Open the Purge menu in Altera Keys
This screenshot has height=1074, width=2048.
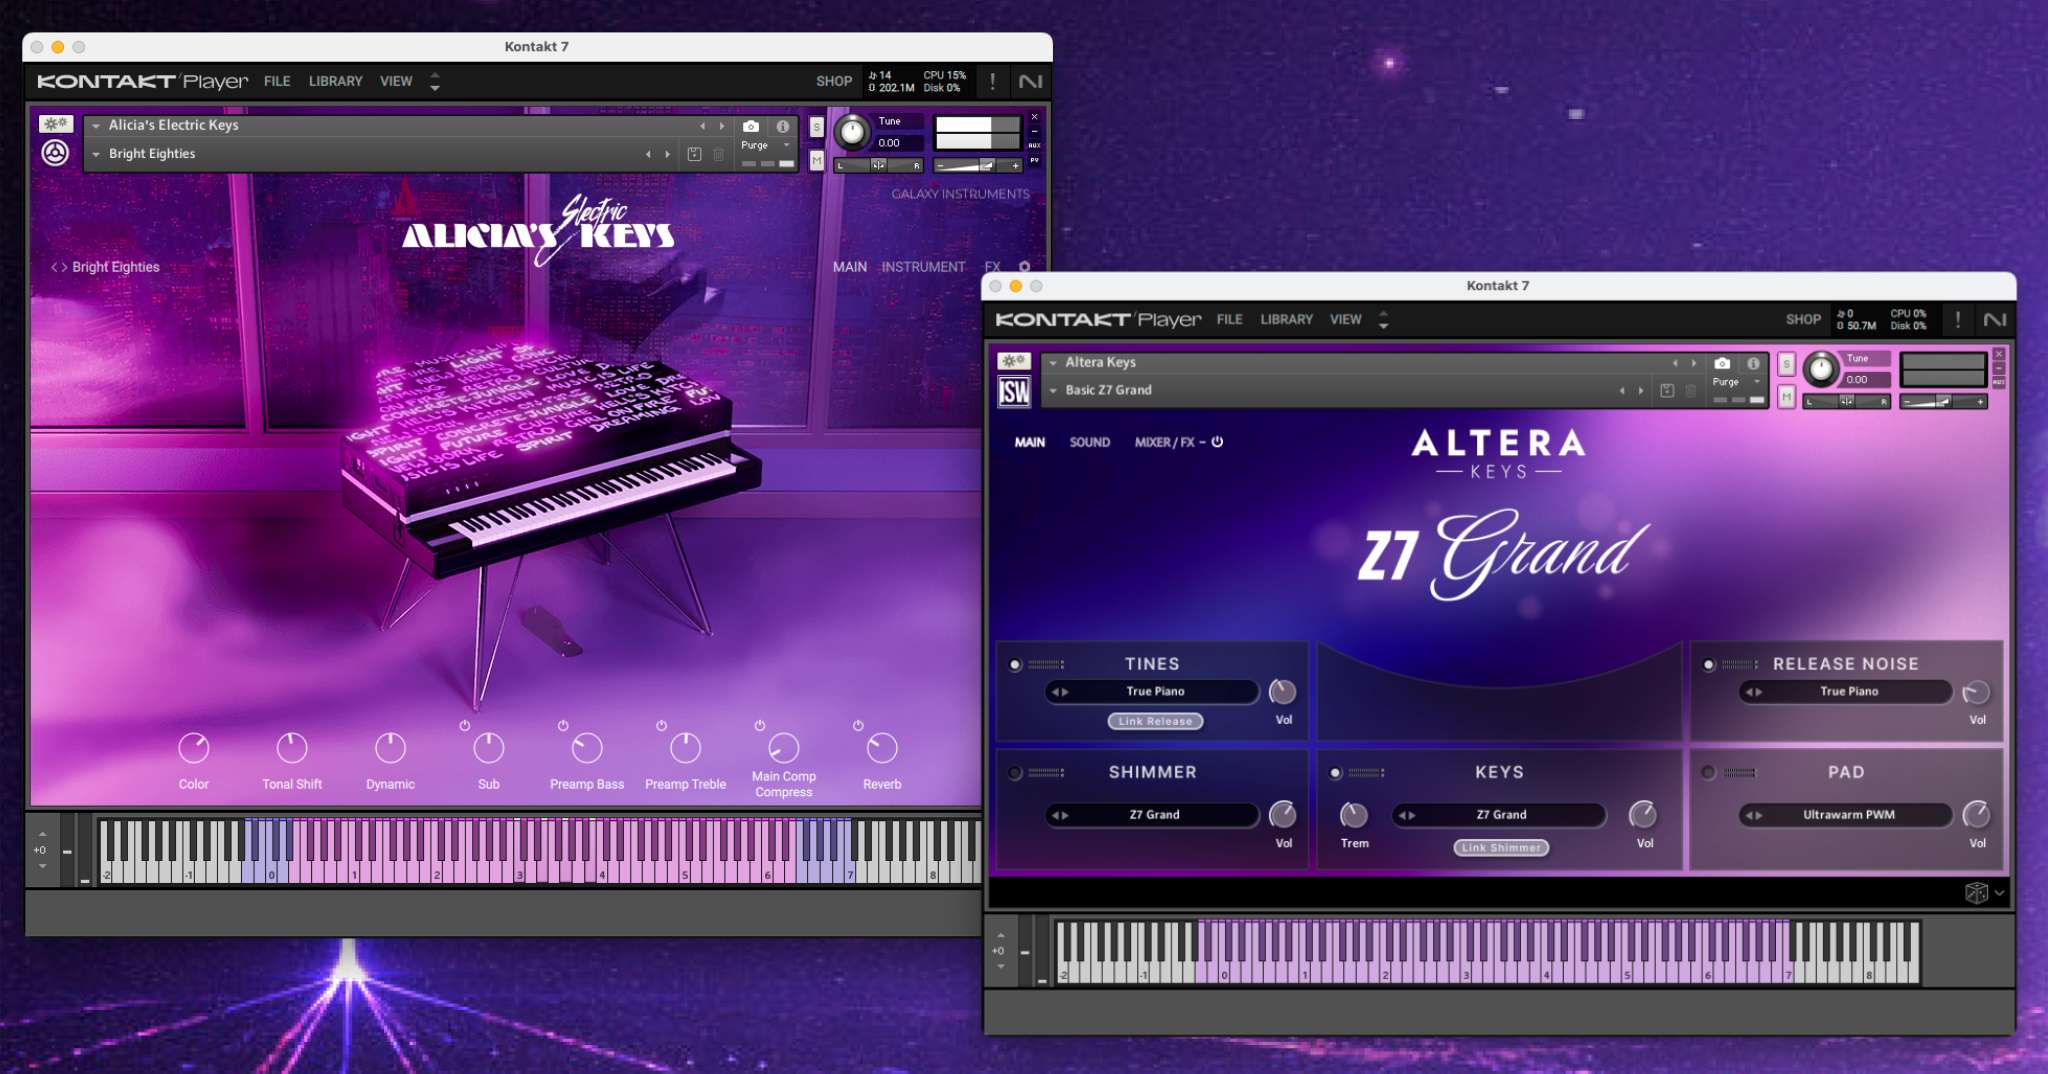pyautogui.click(x=1736, y=382)
